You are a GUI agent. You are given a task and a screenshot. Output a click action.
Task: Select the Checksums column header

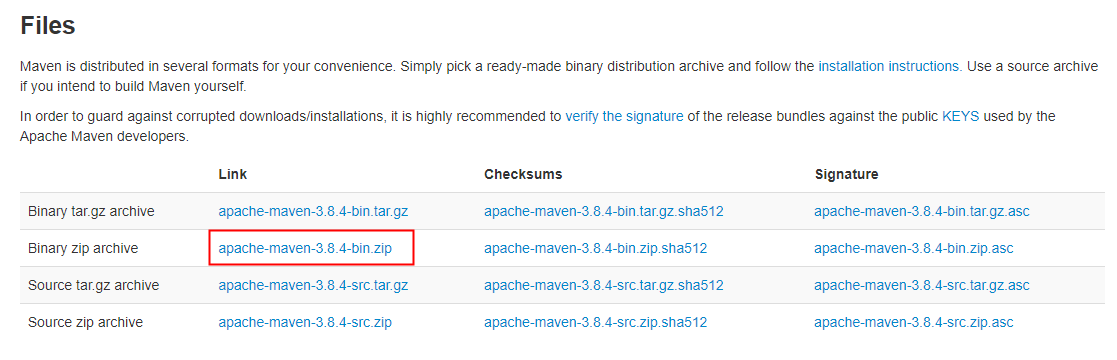coord(523,175)
